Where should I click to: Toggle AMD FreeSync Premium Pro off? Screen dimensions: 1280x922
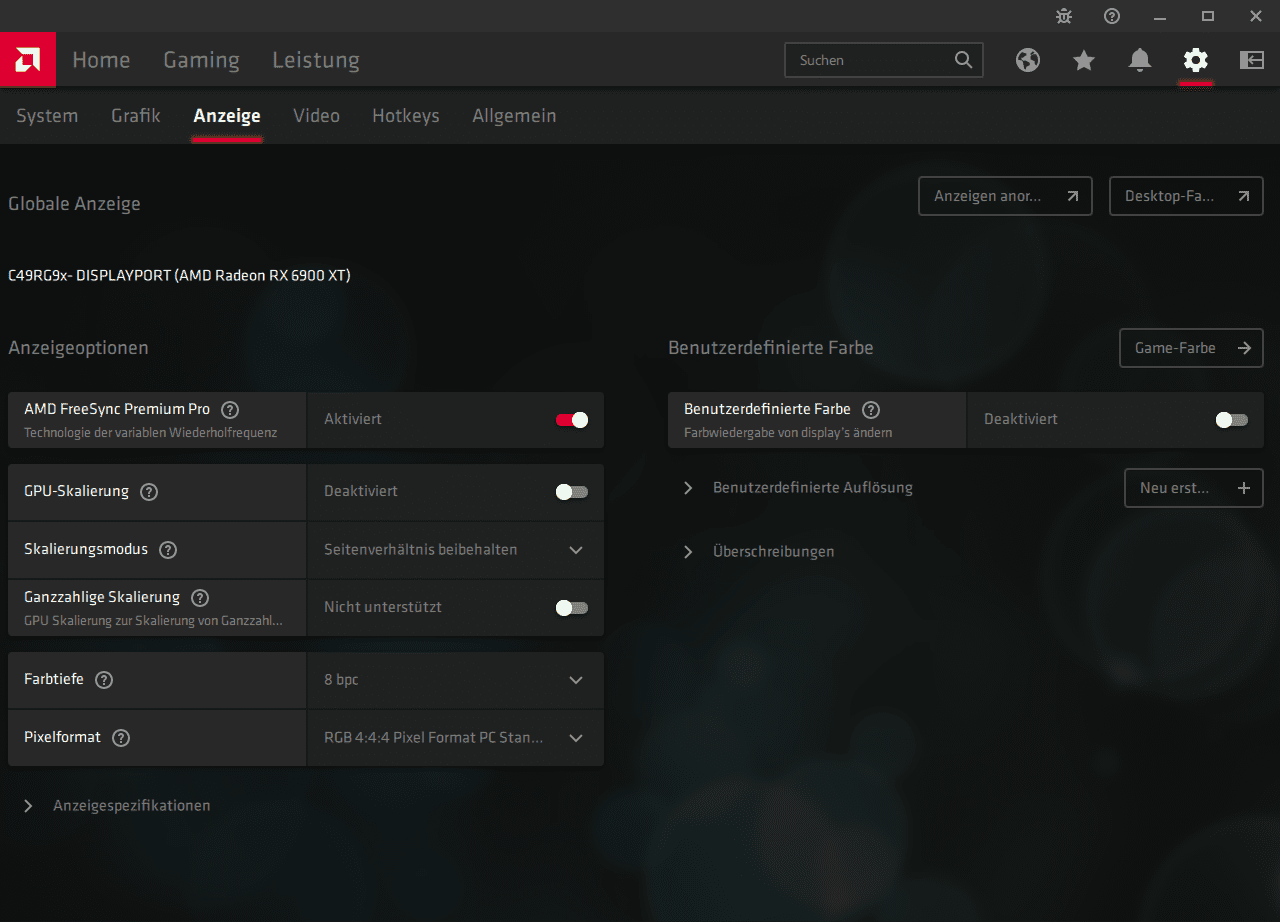(x=572, y=420)
